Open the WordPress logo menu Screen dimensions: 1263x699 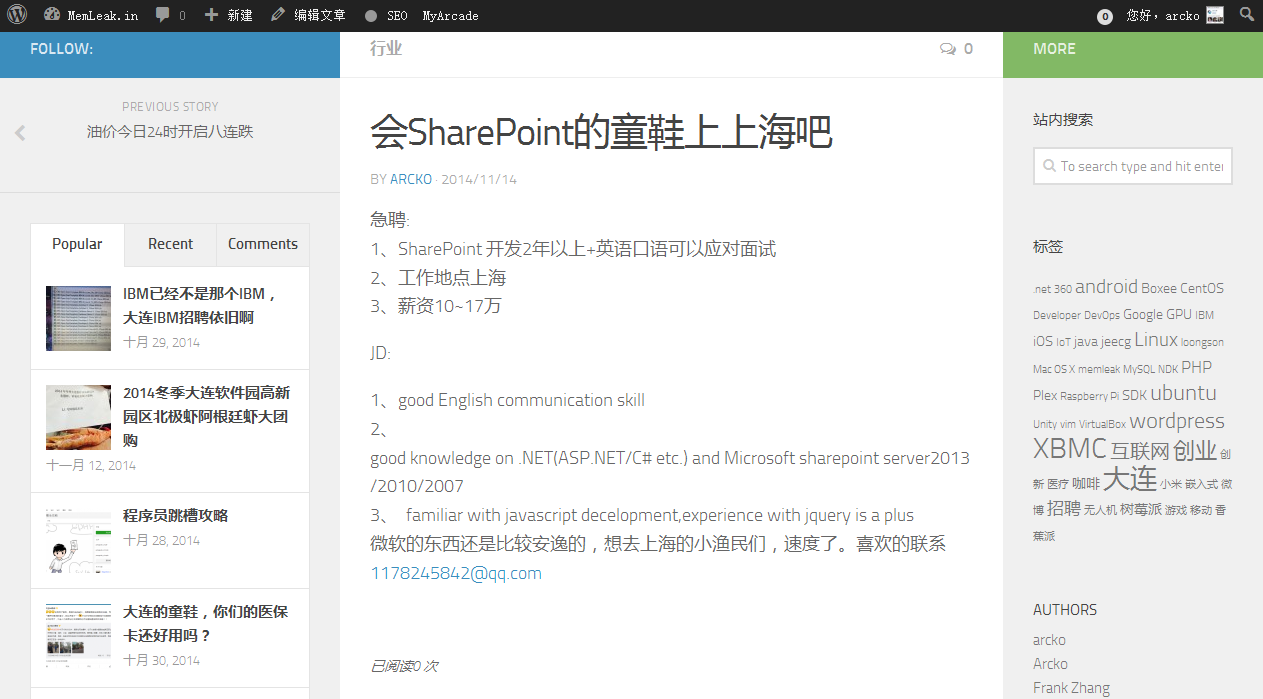pyautogui.click(x=17, y=15)
